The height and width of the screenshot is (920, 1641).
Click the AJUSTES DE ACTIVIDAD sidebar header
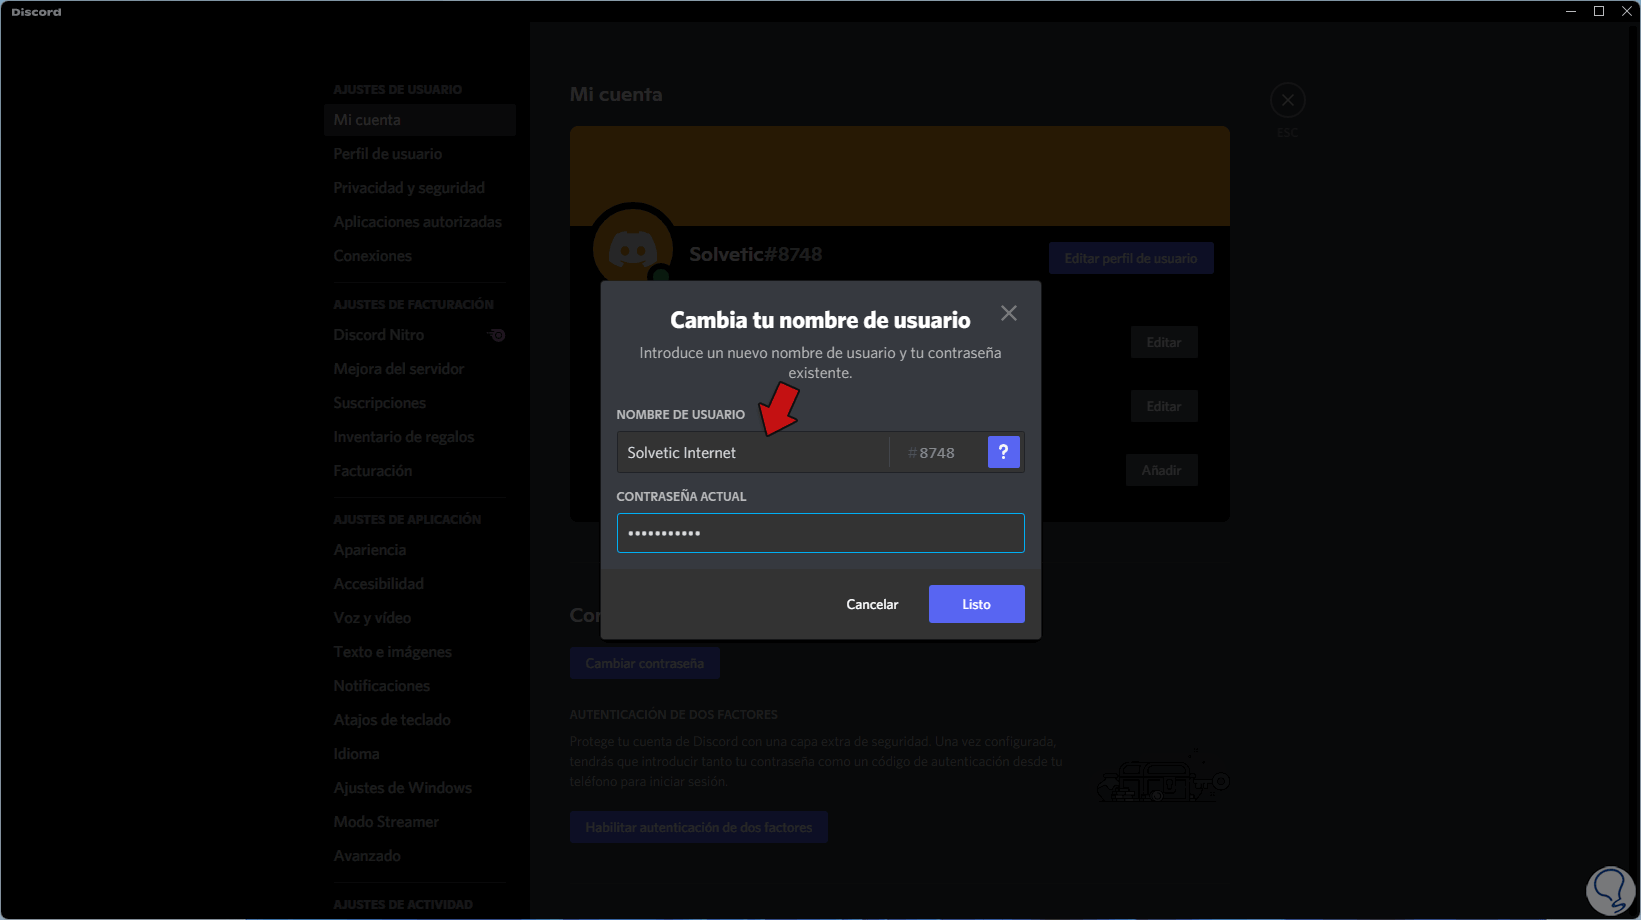click(403, 905)
